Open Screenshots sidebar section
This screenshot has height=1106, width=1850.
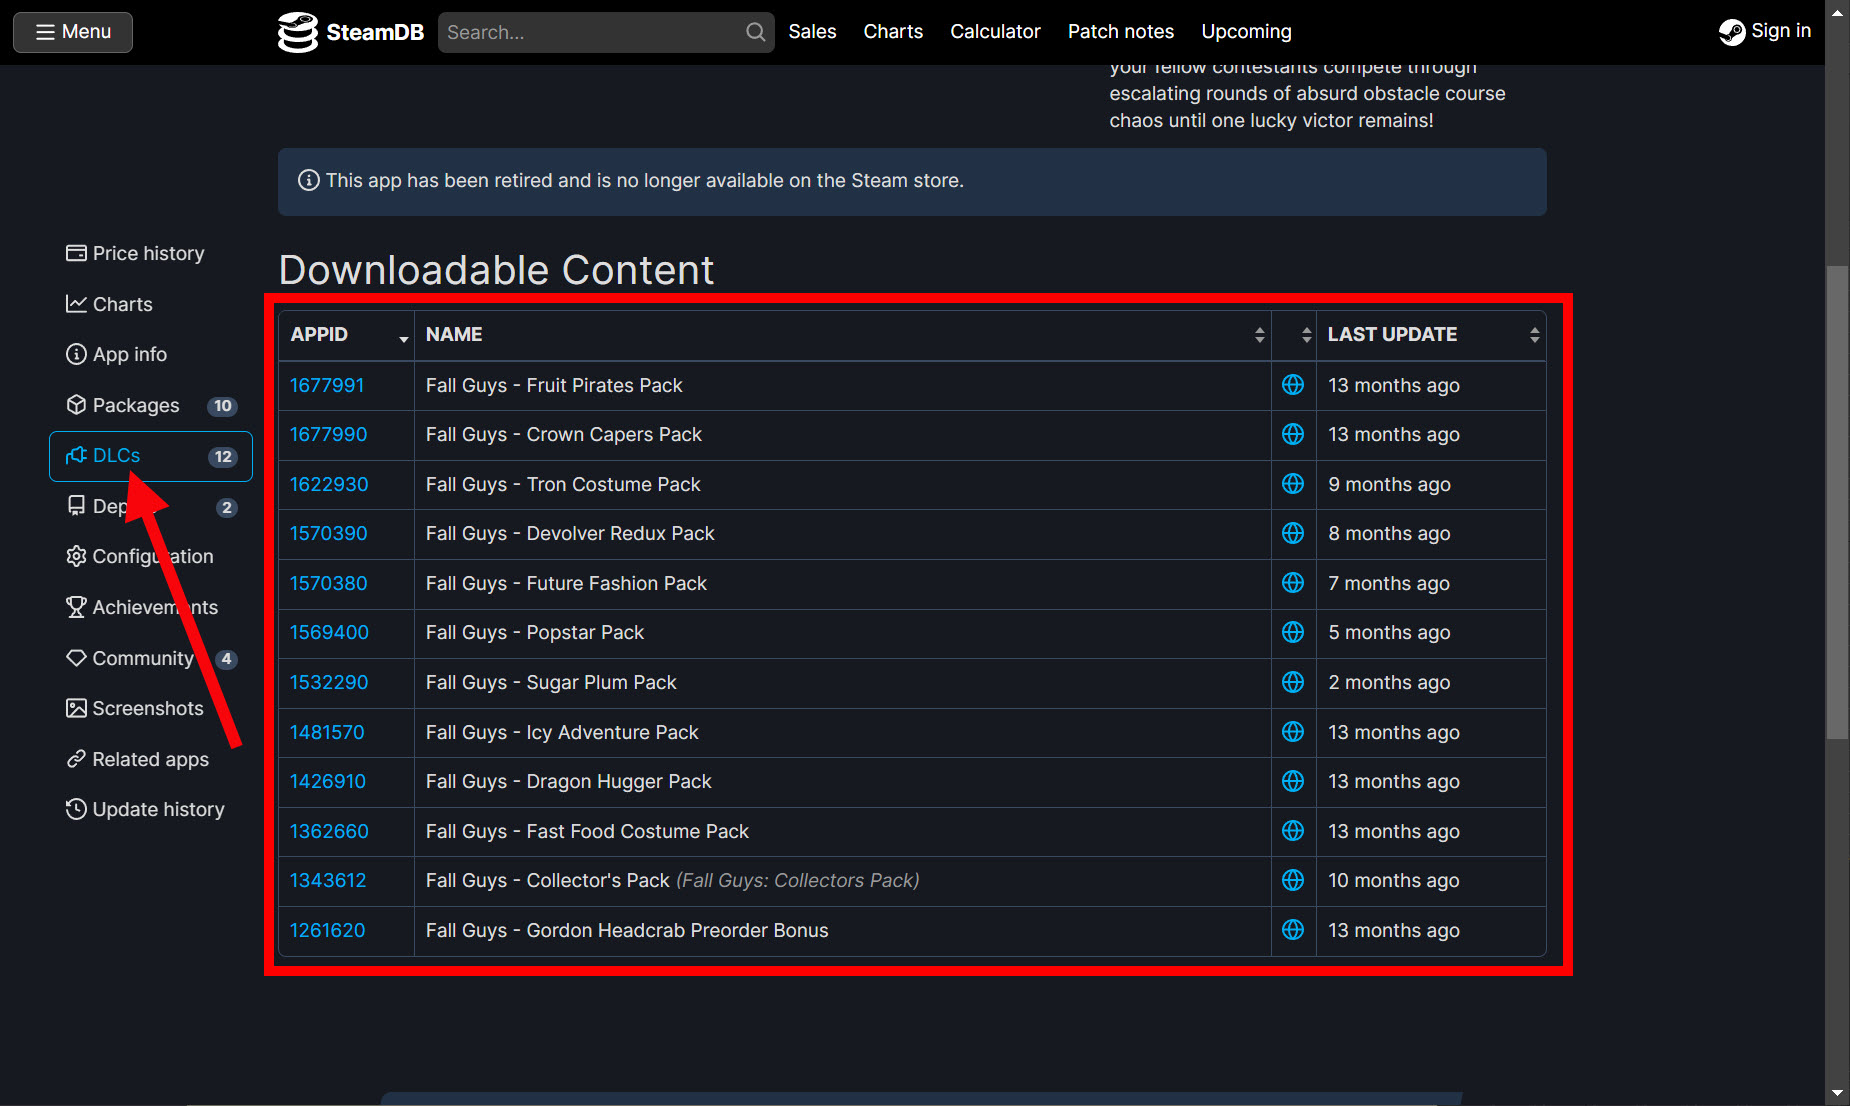(150, 708)
